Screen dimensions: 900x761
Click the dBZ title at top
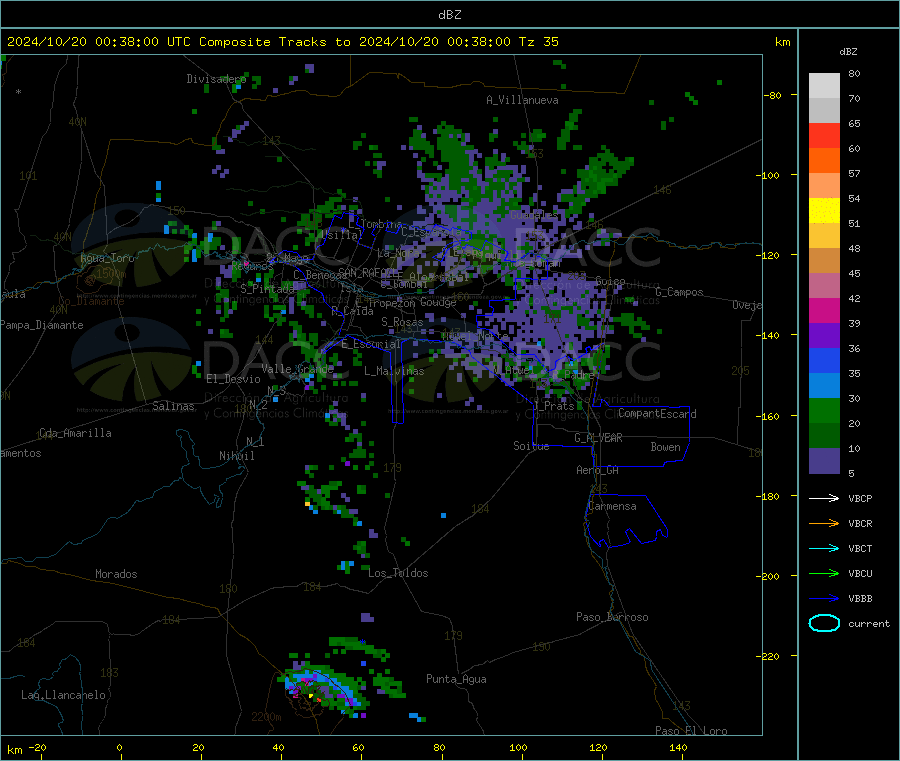449,15
